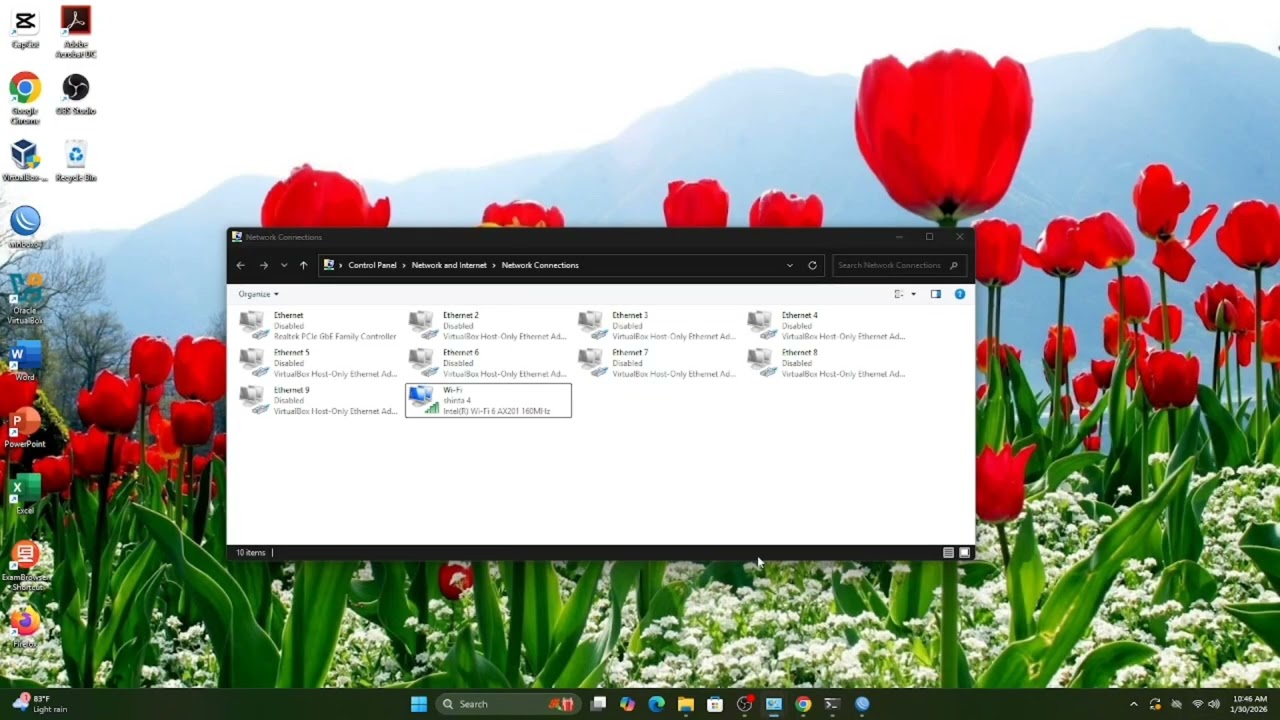Open Microsoft Edge from taskbar
Viewport: 1280px width, 720px height.
click(x=656, y=704)
